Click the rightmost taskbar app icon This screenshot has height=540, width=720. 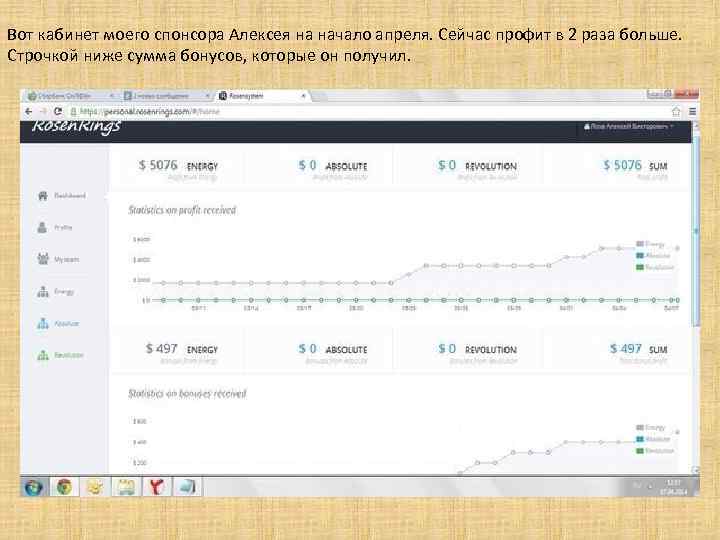tap(187, 487)
